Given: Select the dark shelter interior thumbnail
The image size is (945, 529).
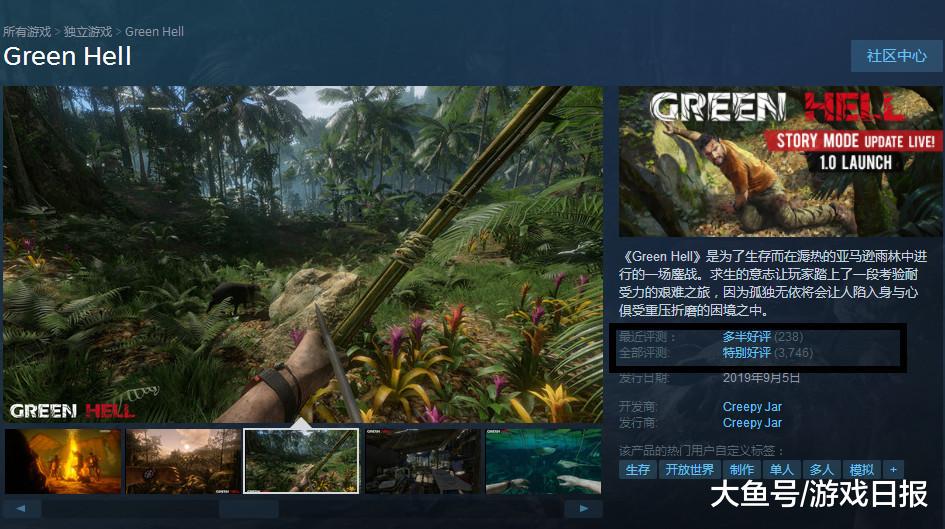Looking at the screenshot, I should click(x=422, y=461).
